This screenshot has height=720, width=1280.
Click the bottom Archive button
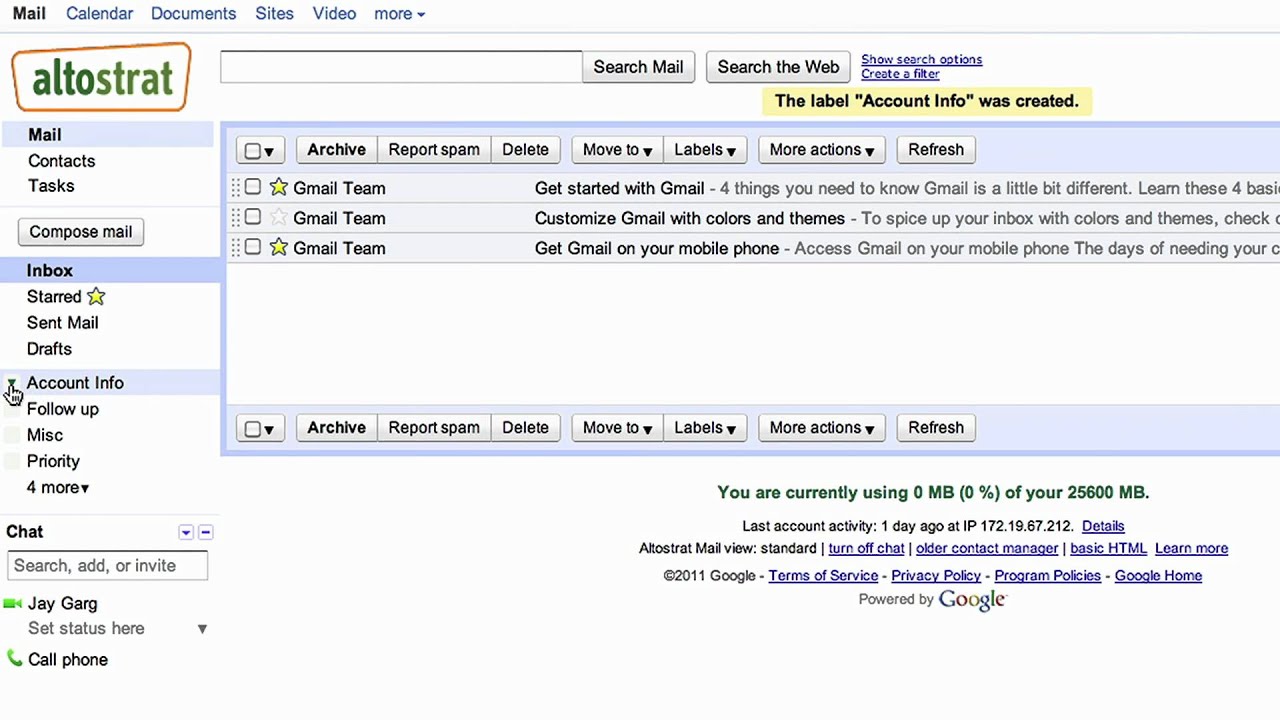(336, 428)
